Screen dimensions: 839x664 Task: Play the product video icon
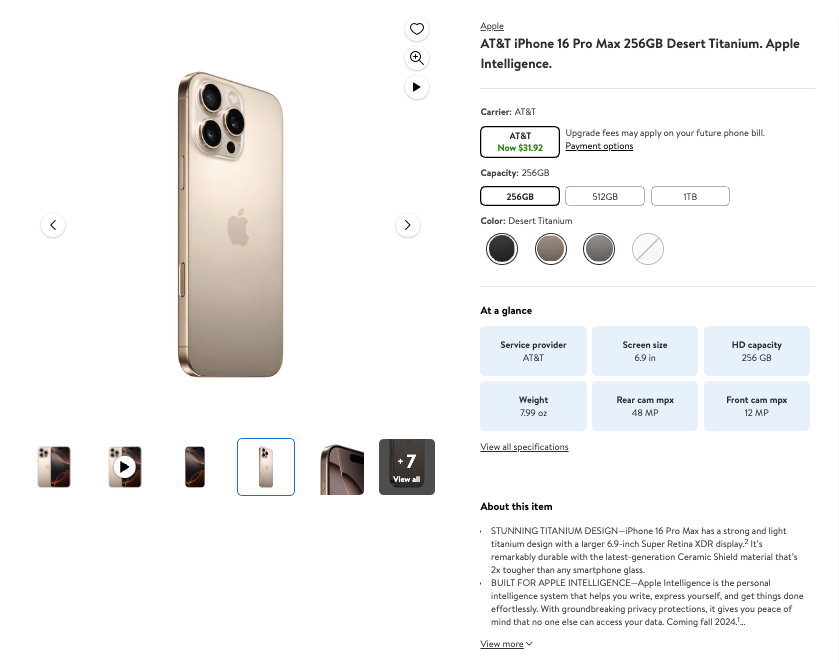[x=417, y=87]
